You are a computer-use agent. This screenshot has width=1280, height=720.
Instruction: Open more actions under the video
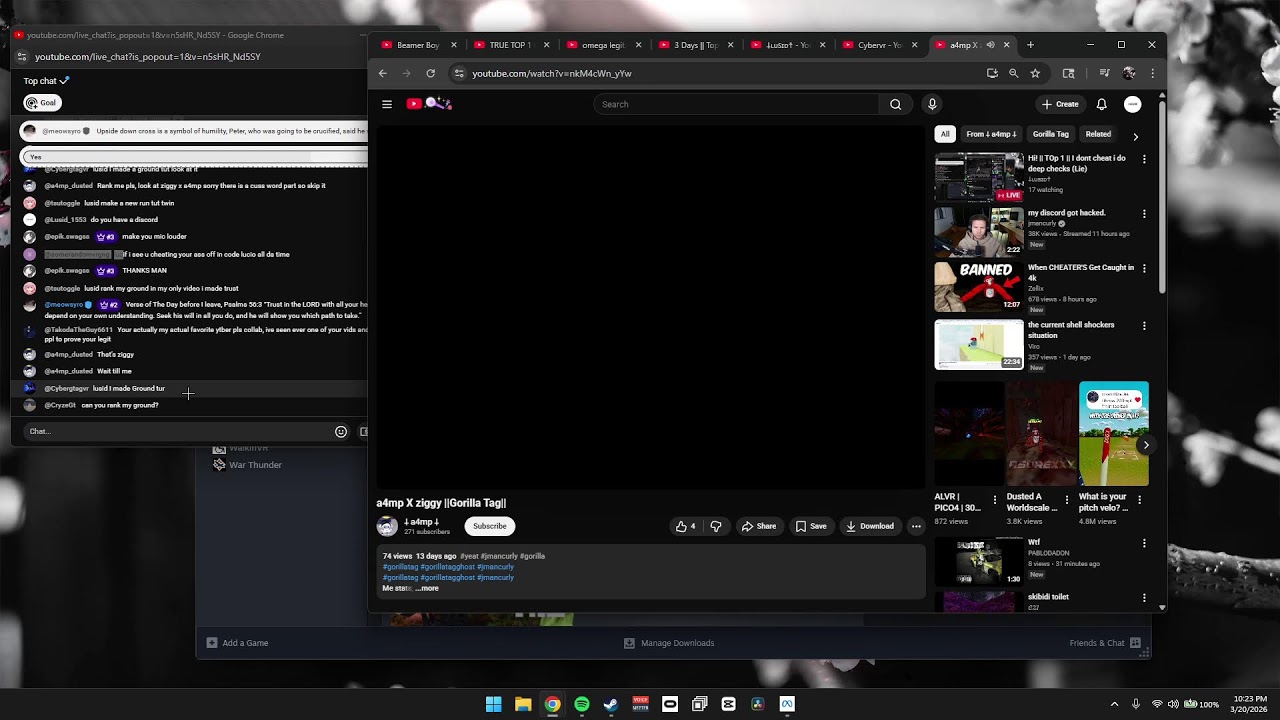(916, 526)
